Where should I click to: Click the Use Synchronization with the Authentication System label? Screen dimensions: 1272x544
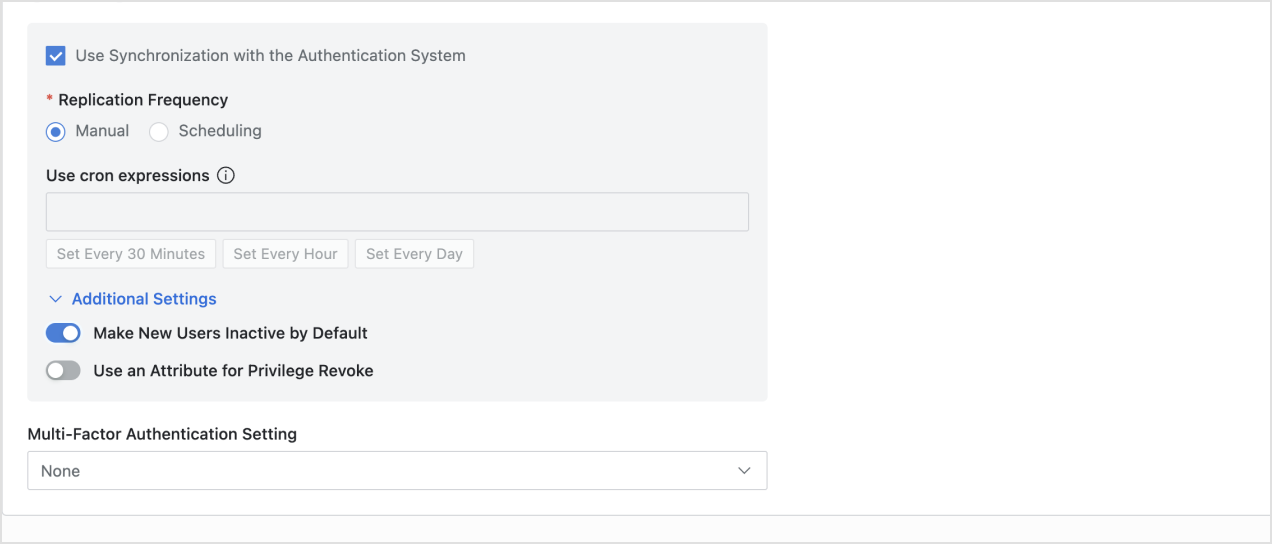[270, 56]
